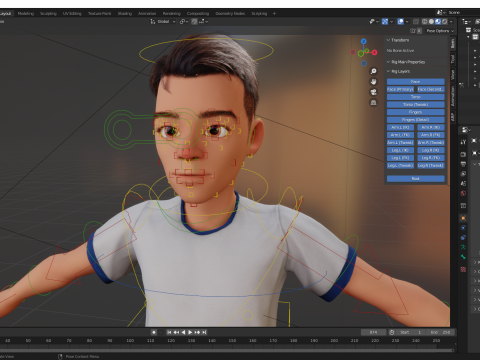
Task: Click frame 150 on the timeline ruler
Action: 232,341
